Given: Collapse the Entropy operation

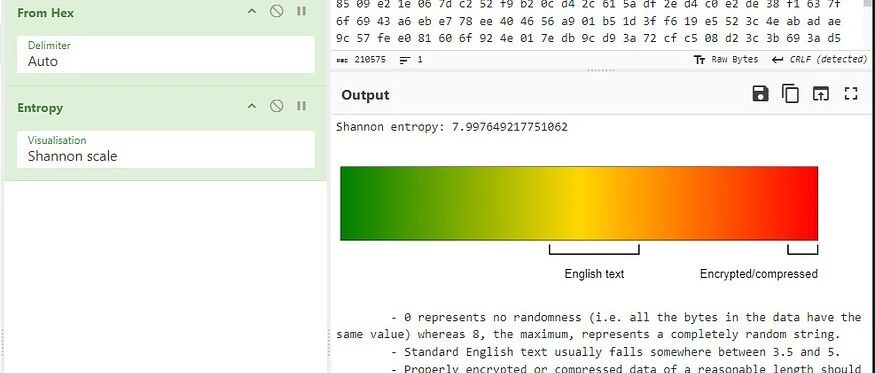Looking at the screenshot, I should 252,106.
